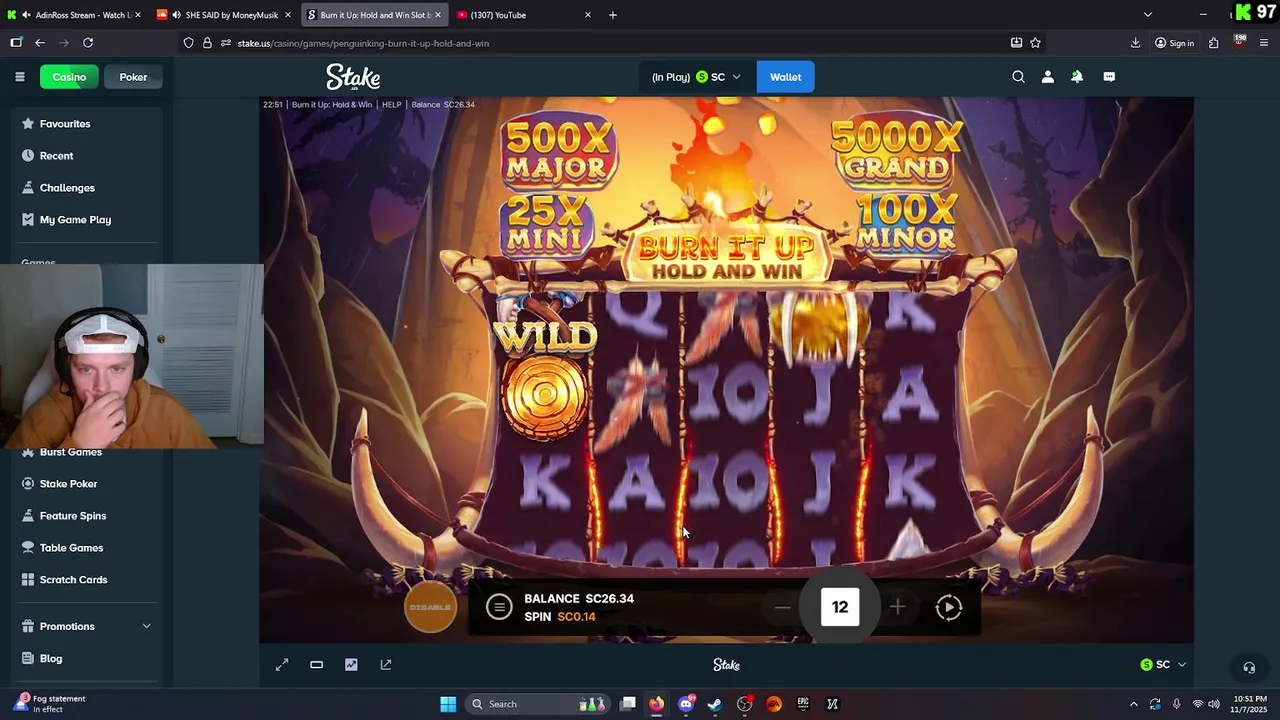Viewport: 1280px width, 720px height.
Task: Open browser extensions puzzle icon
Action: pyautogui.click(x=1213, y=43)
